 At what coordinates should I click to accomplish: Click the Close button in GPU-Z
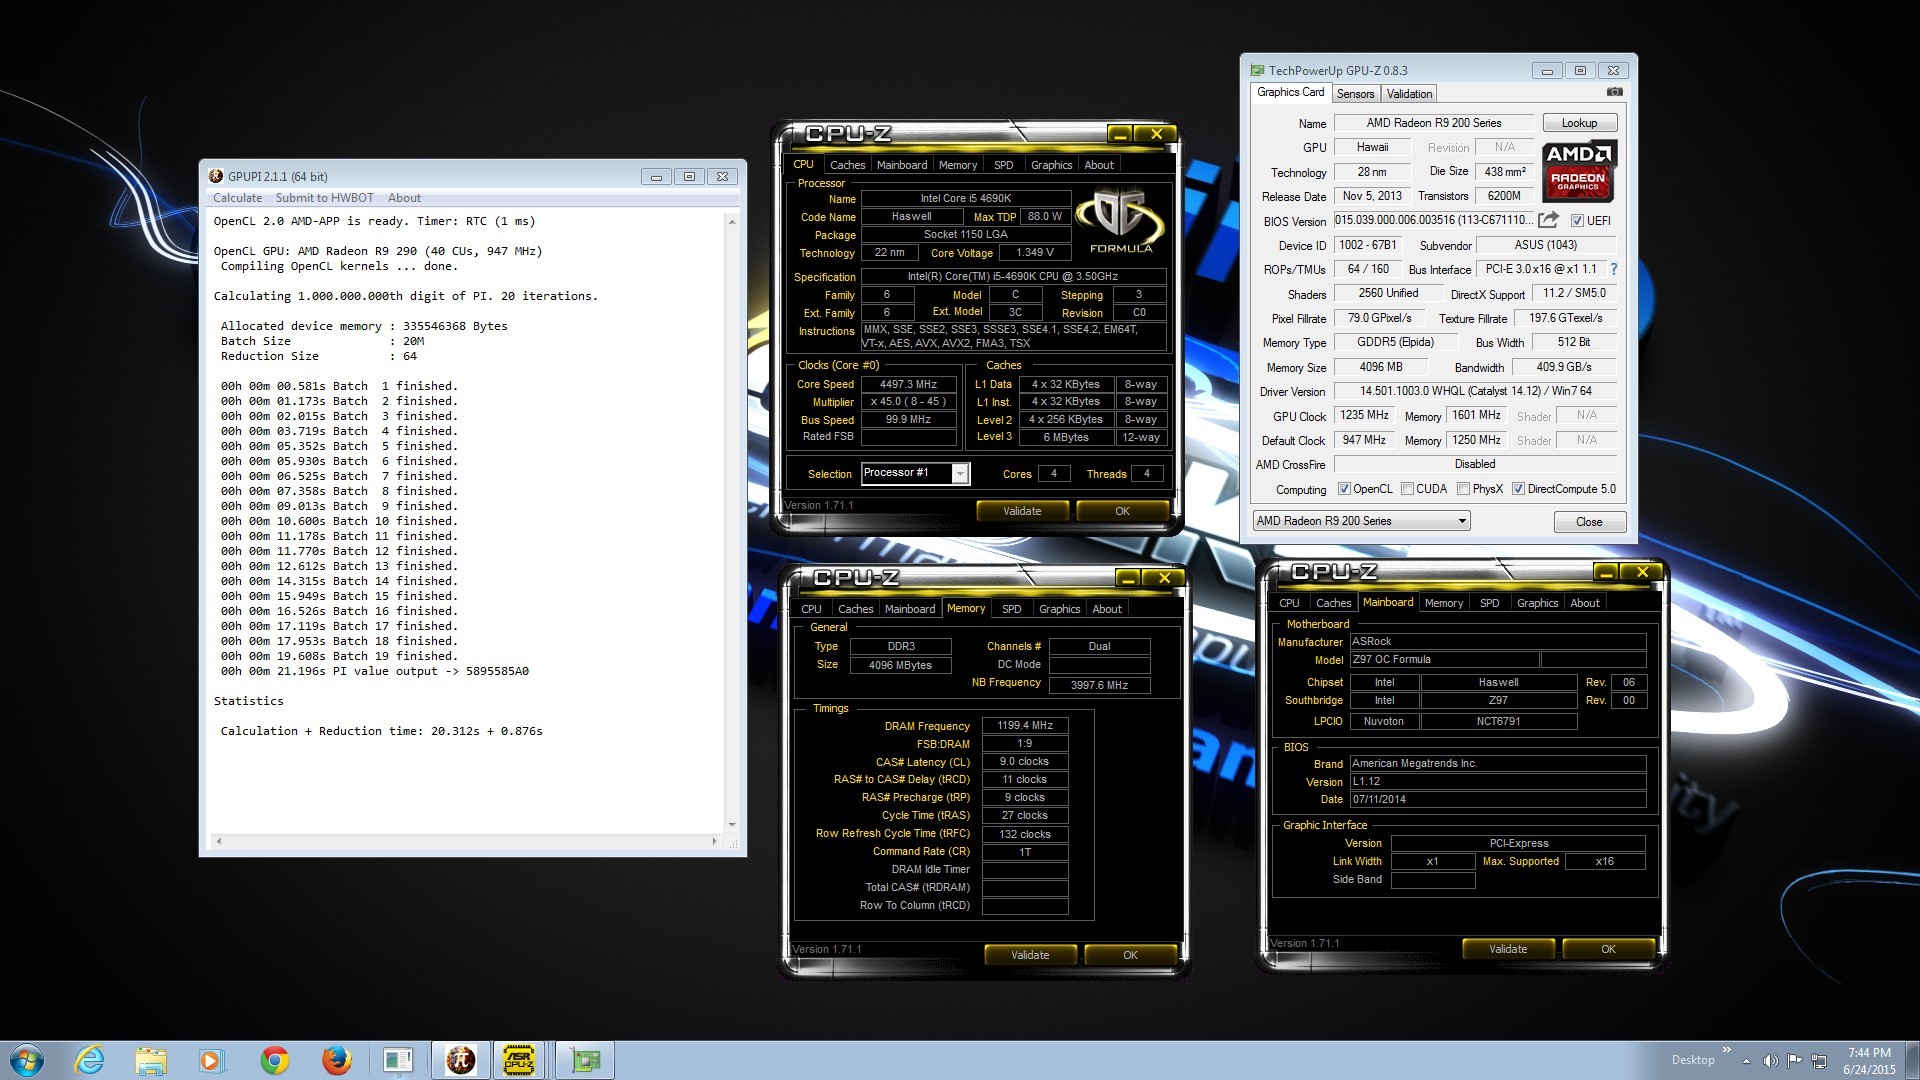1589,522
